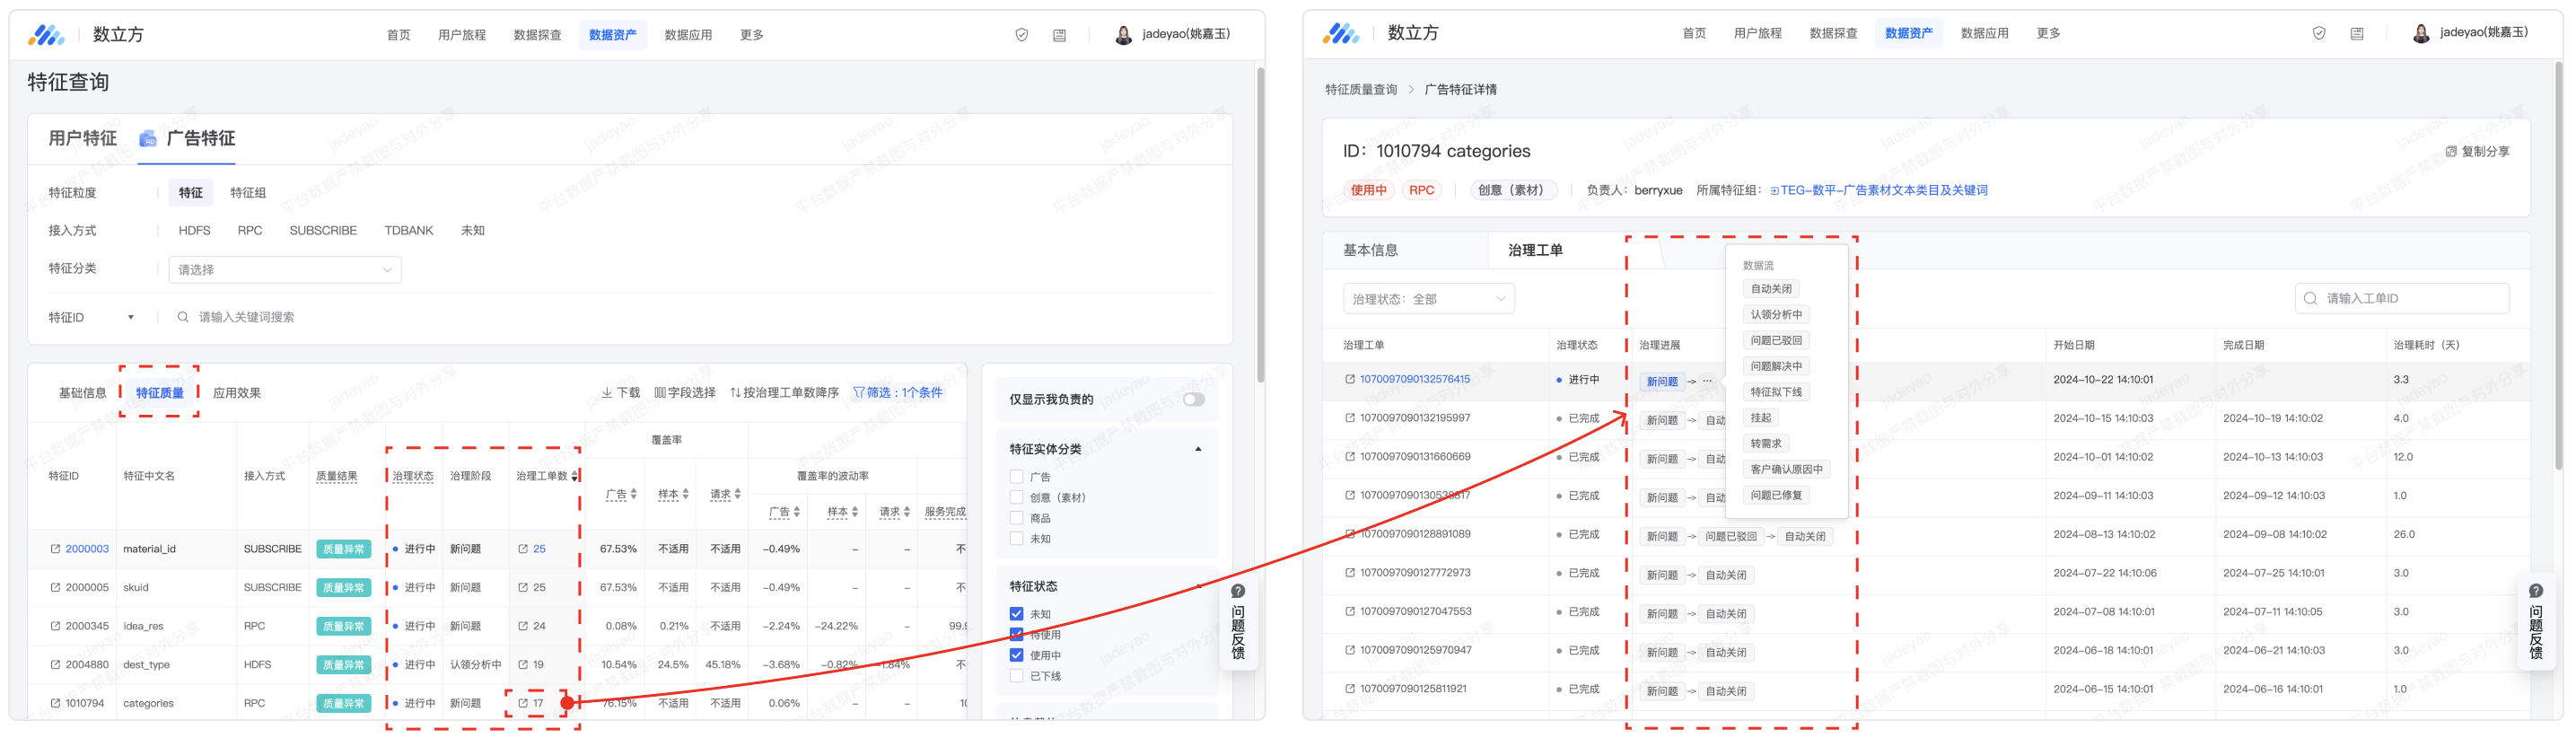
Task: Open the 特征分类 请选择 dropdown
Action: click(x=285, y=270)
